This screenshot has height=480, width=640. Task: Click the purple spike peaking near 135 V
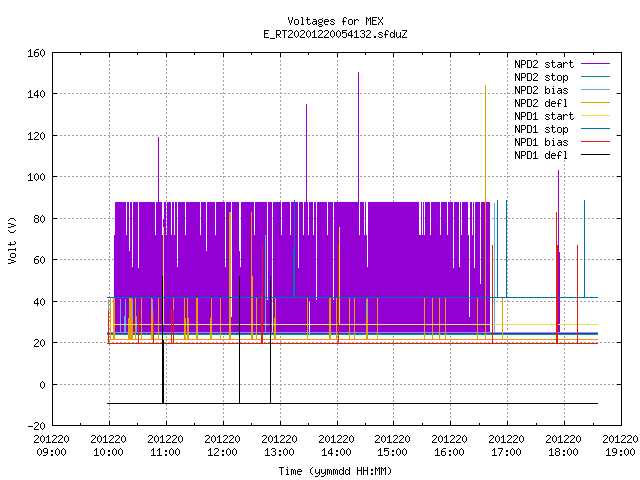pyautogui.click(x=307, y=153)
